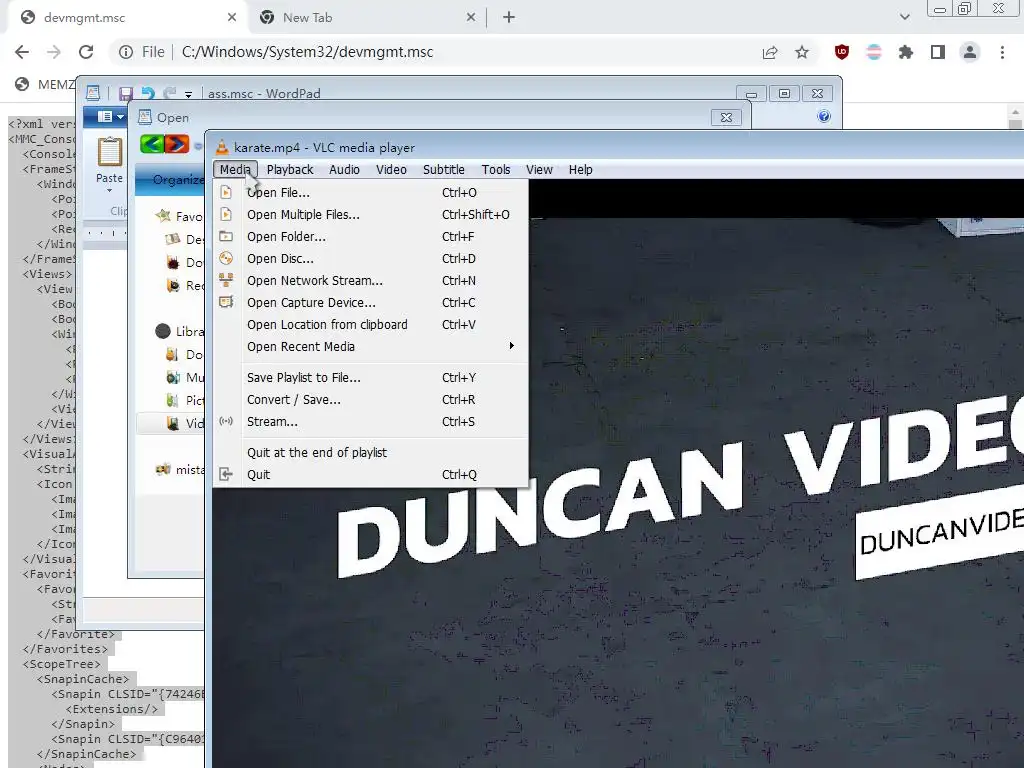Choose Open Disc... menu entry

370,259
